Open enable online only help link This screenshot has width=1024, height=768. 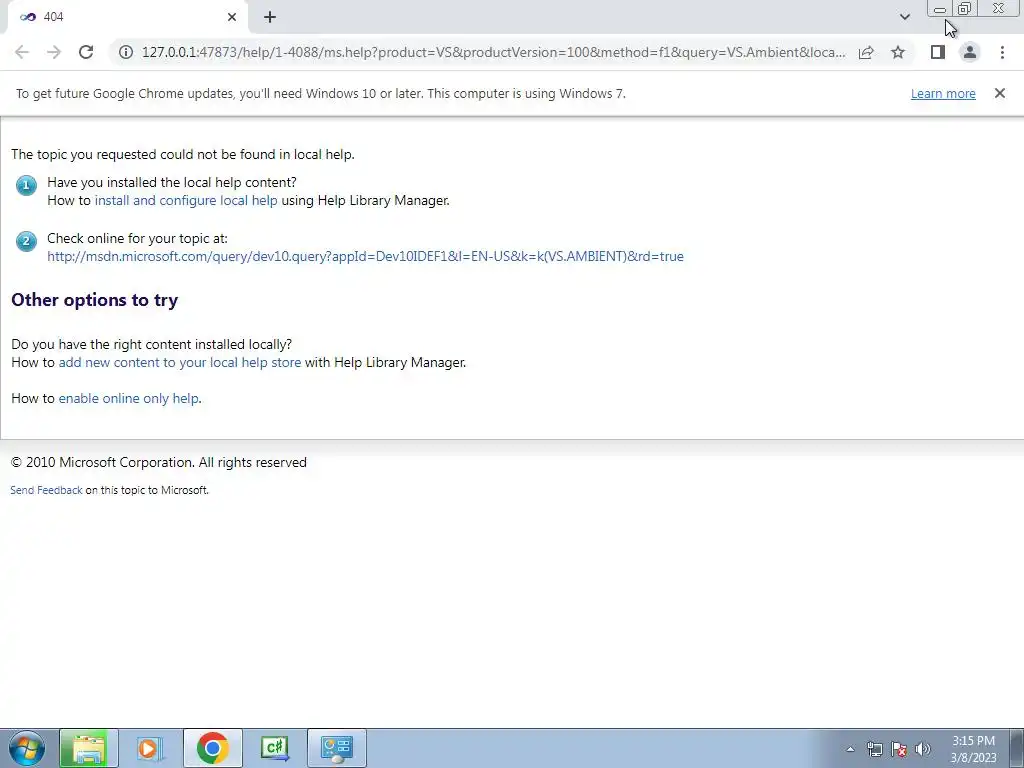[x=129, y=398]
